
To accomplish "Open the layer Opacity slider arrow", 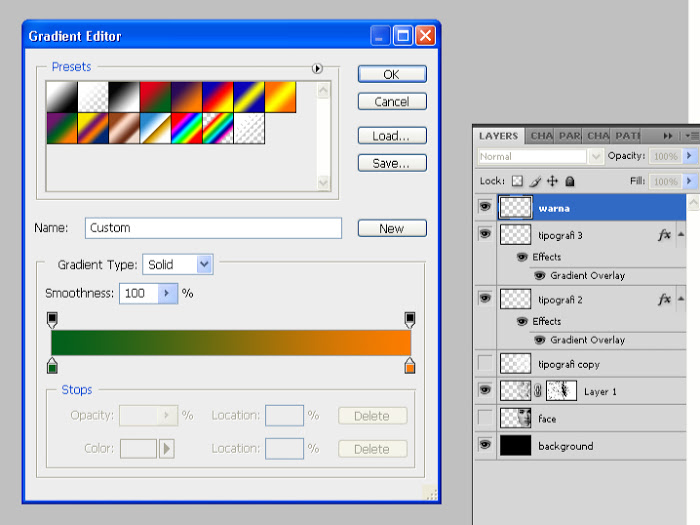I will [689, 156].
